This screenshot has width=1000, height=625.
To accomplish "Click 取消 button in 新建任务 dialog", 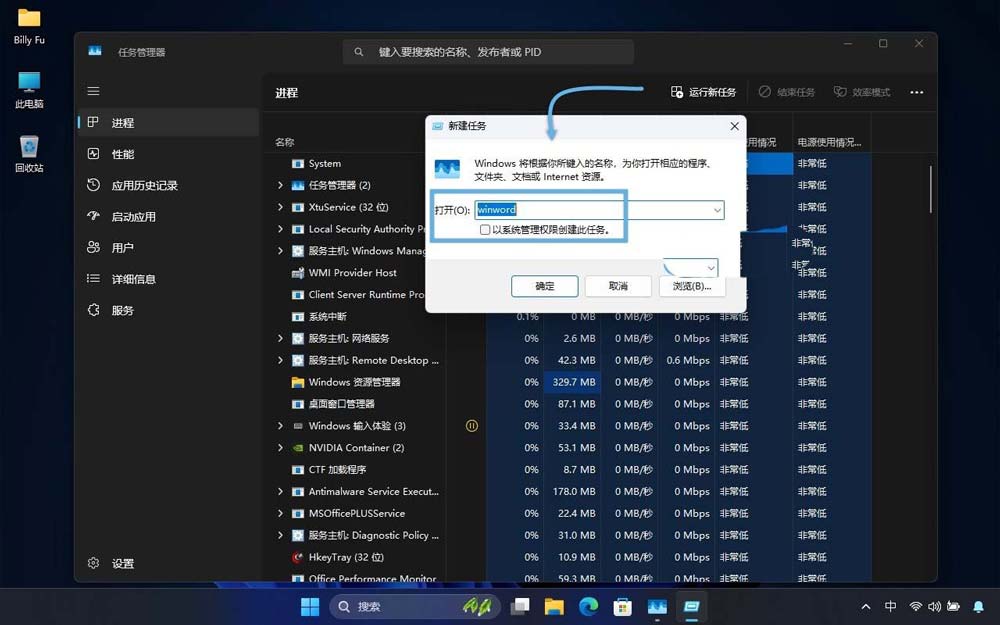I will (x=618, y=286).
